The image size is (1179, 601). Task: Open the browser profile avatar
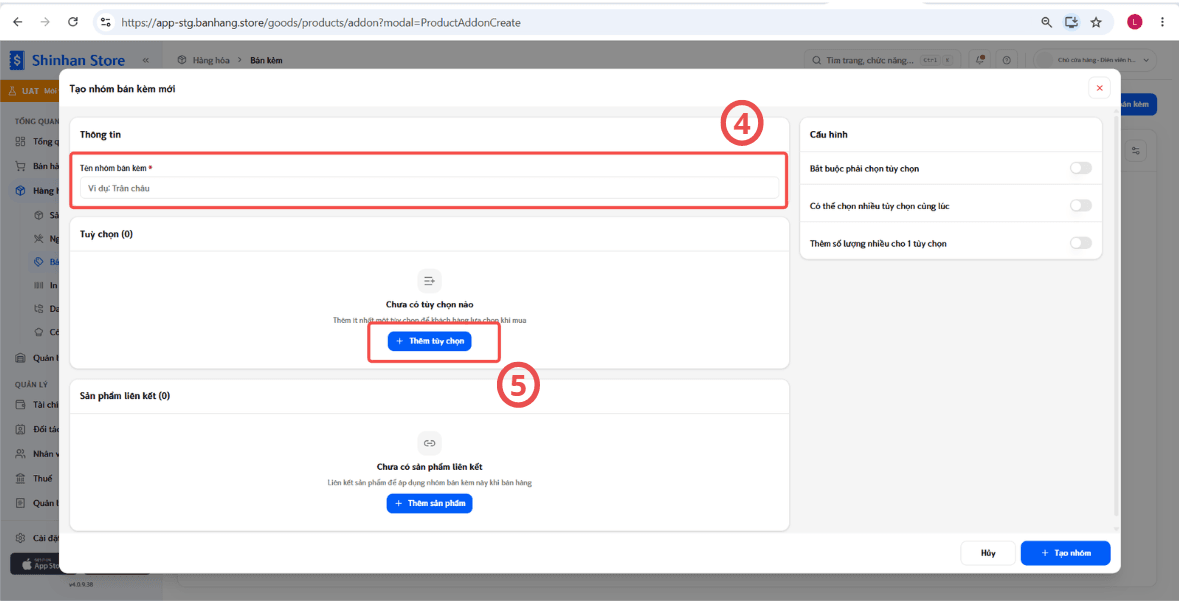pos(1135,23)
